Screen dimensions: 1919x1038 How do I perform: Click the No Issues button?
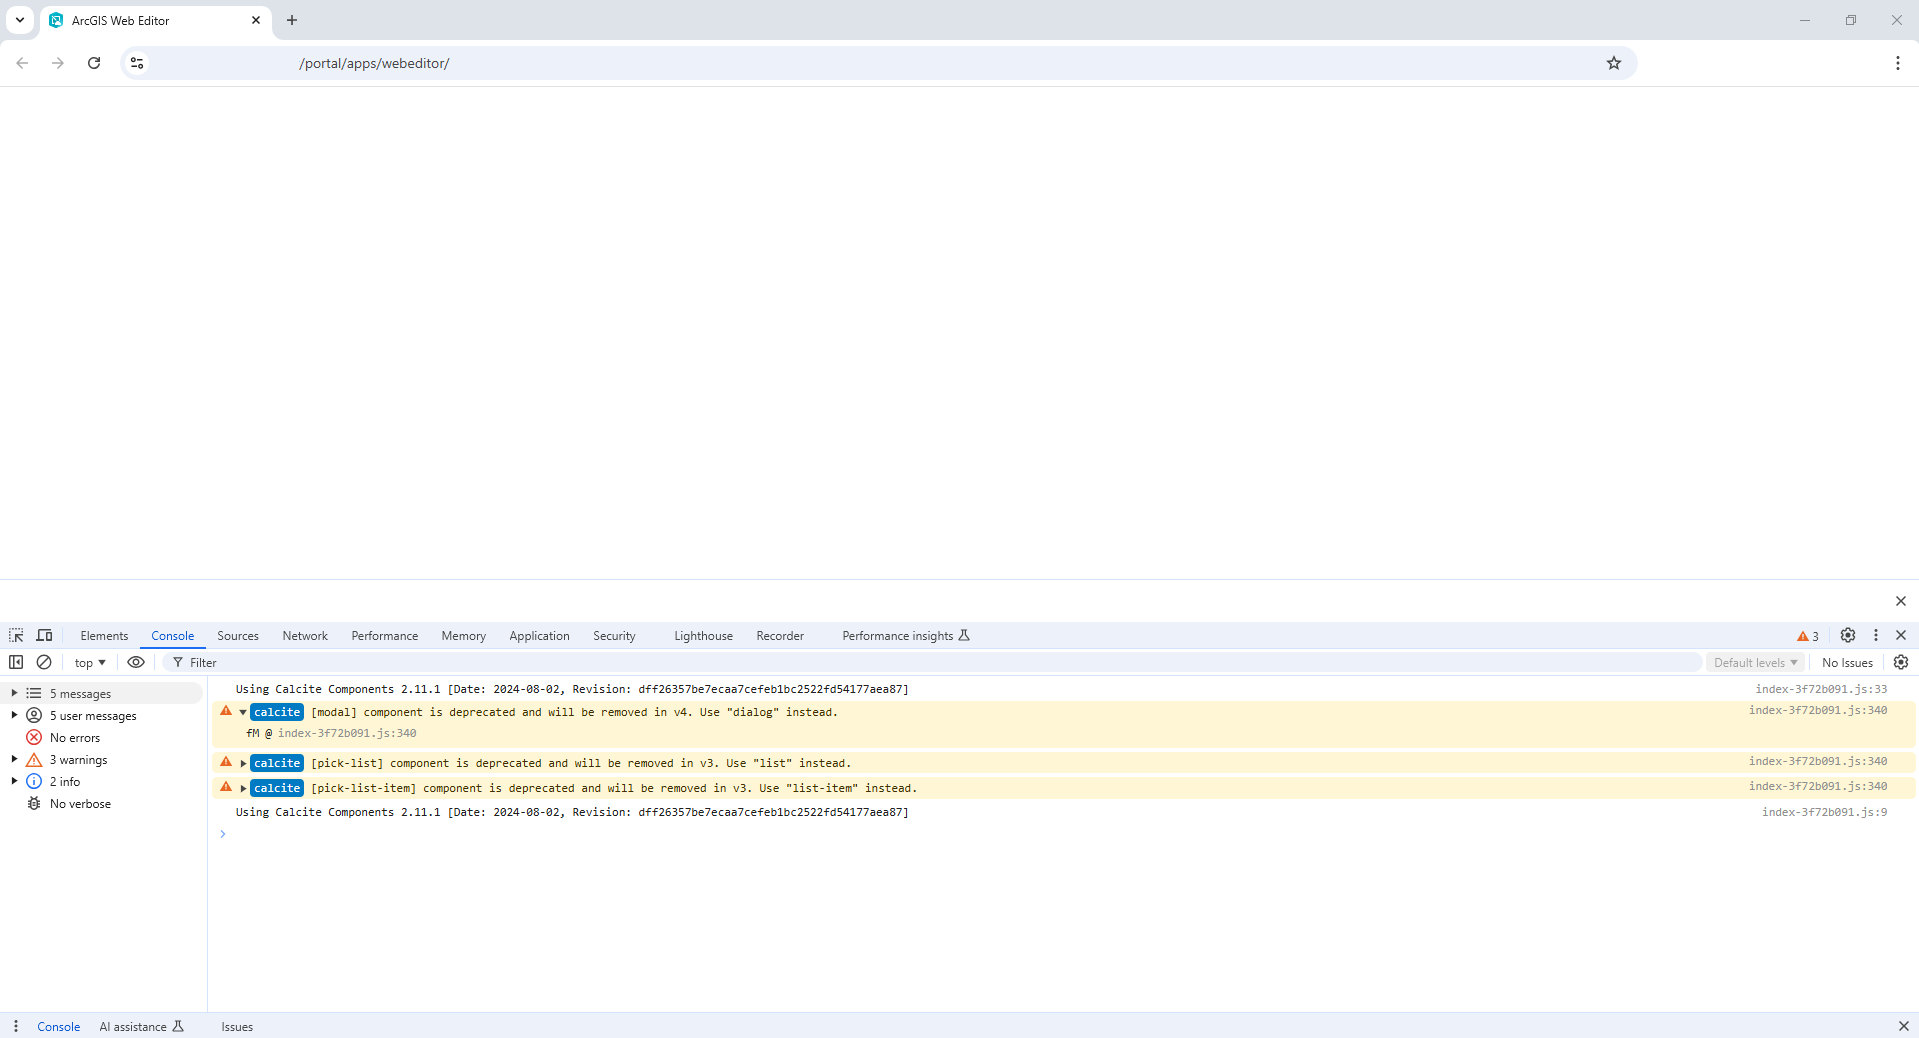point(1847,662)
